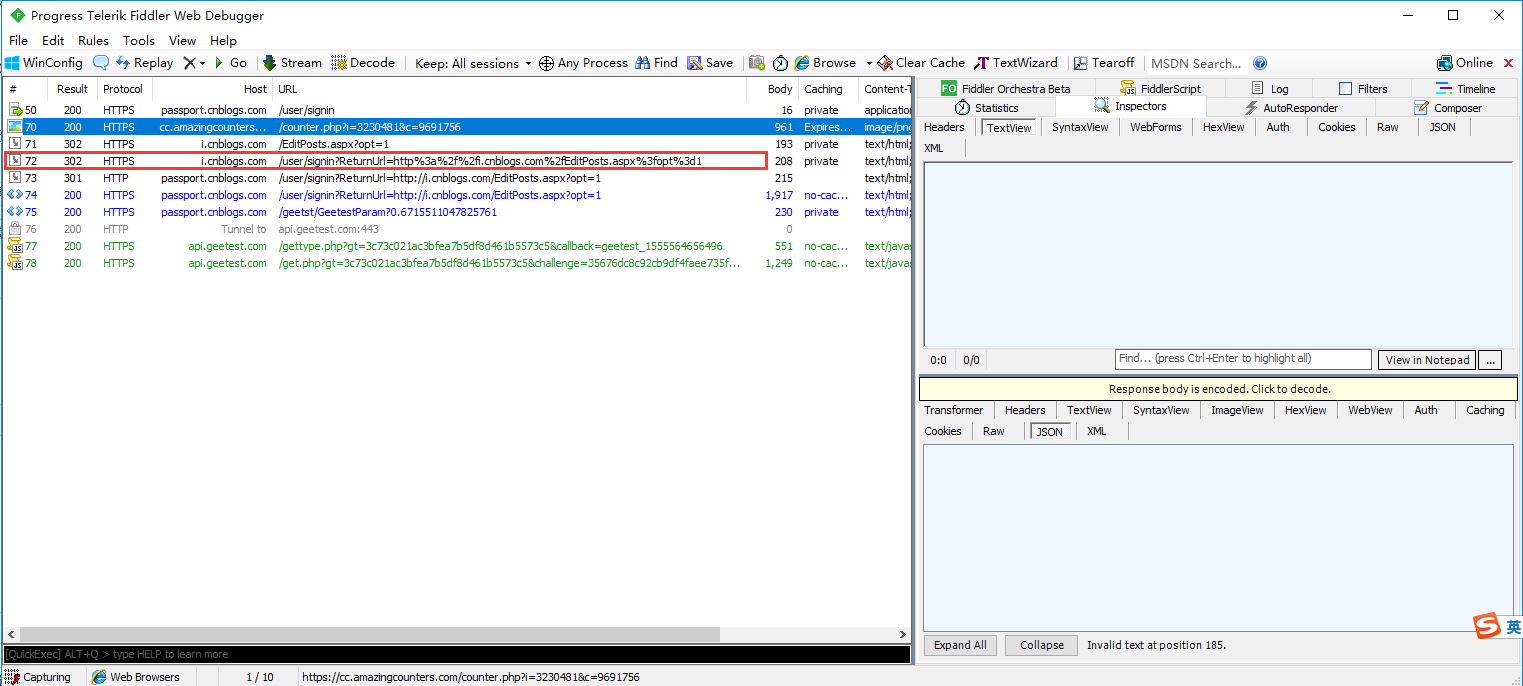Select the request Headers inspector tab
This screenshot has height=686, width=1523.
(944, 127)
